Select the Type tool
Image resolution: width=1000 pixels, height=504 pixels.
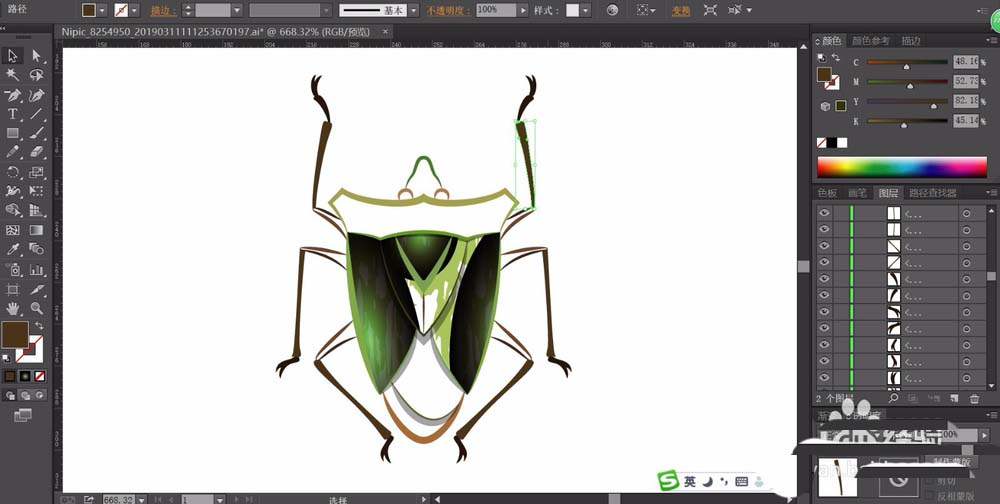(x=13, y=114)
